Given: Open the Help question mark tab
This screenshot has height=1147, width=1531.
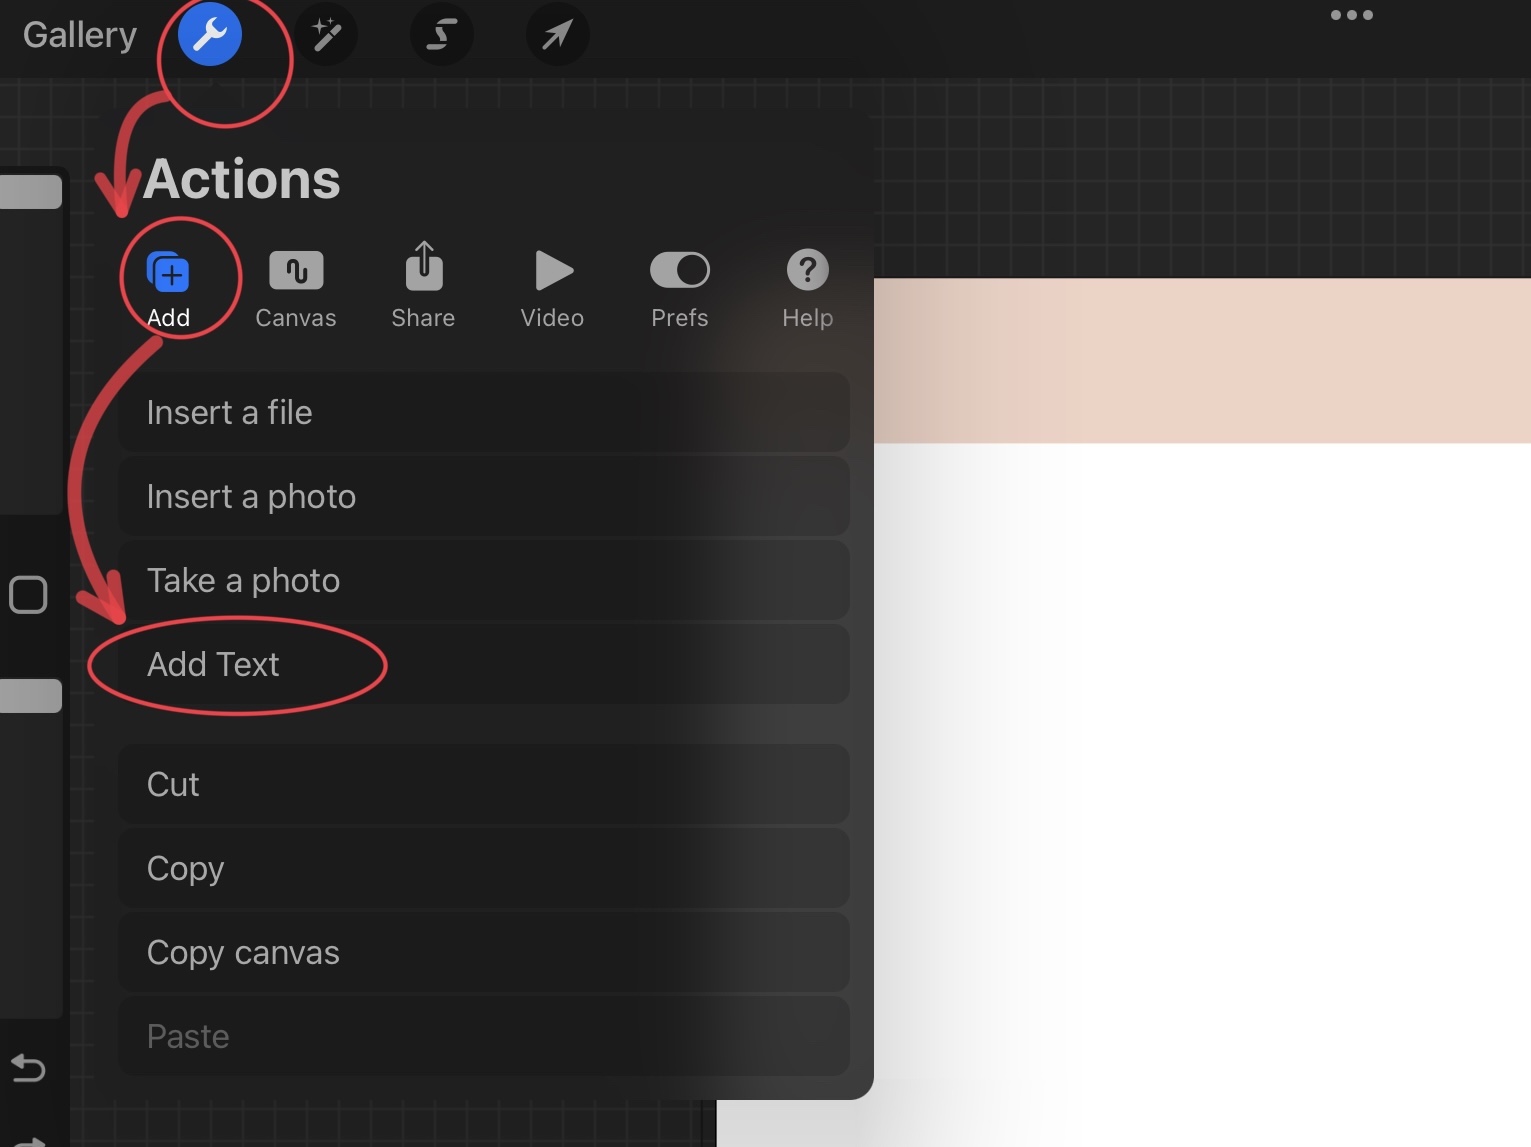Looking at the screenshot, I should tap(807, 286).
